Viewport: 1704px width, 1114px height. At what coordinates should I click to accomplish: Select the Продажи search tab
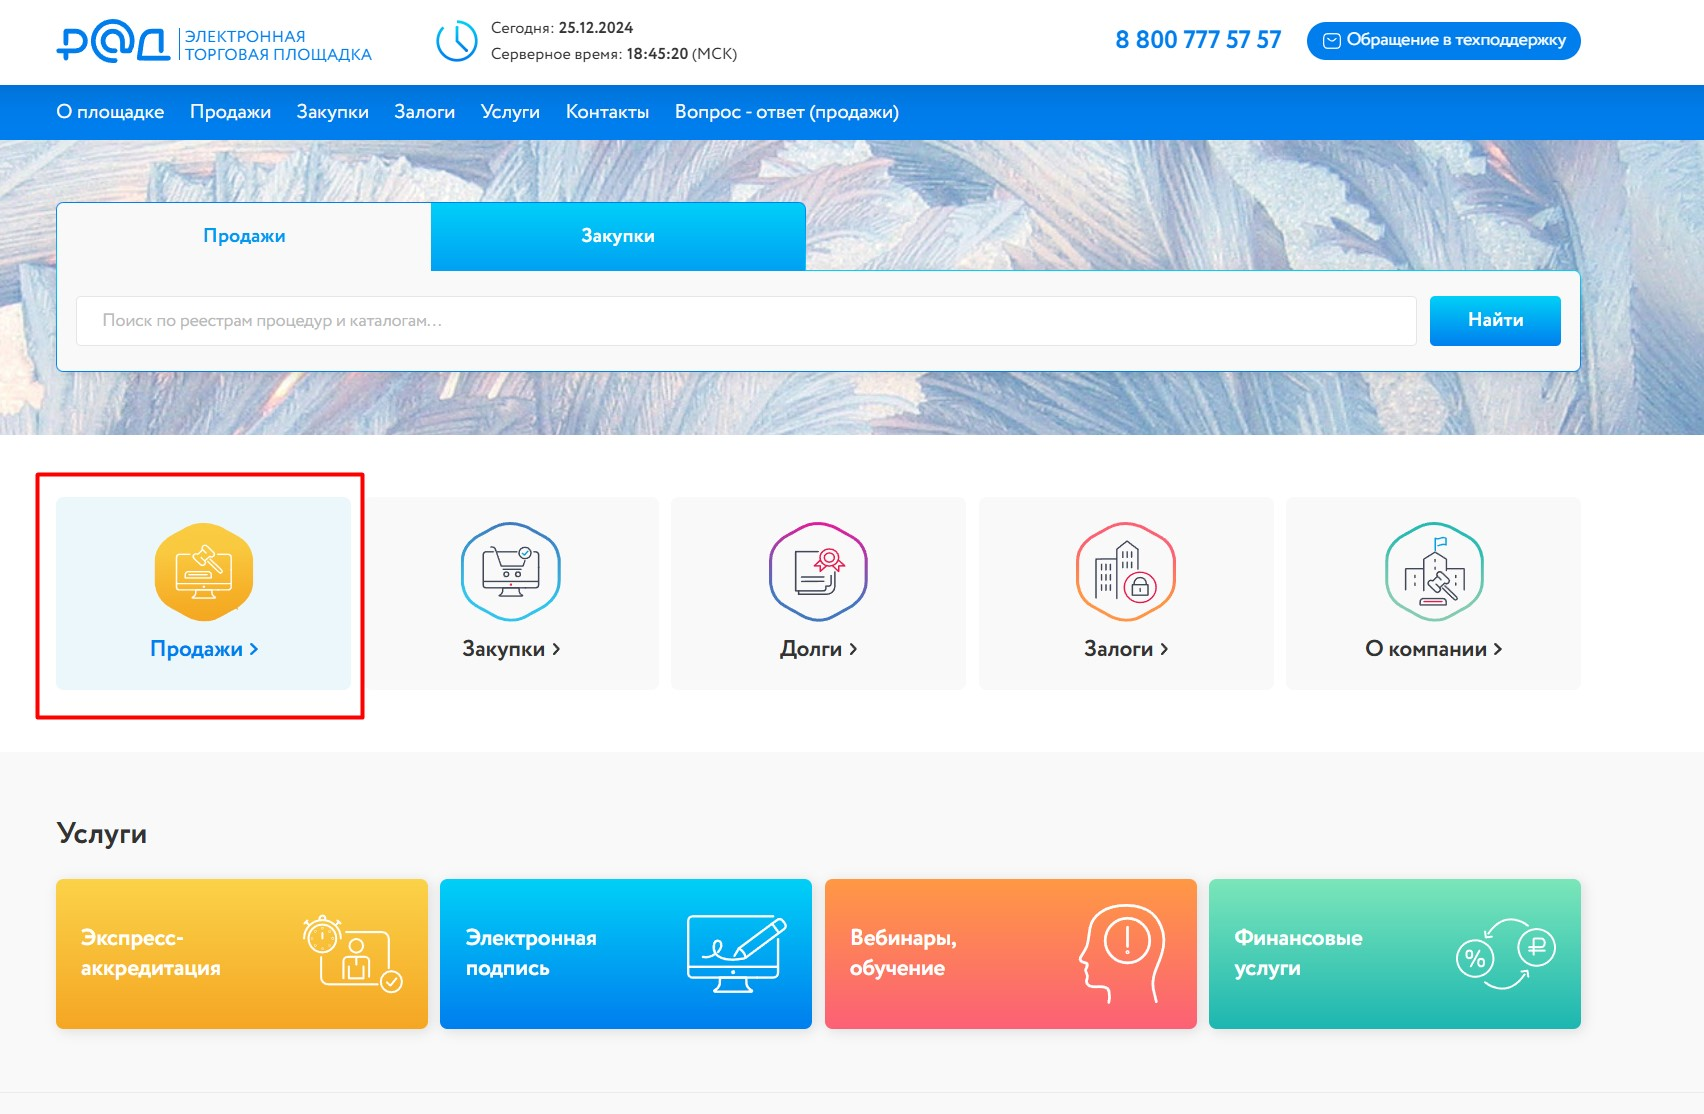[x=244, y=236]
